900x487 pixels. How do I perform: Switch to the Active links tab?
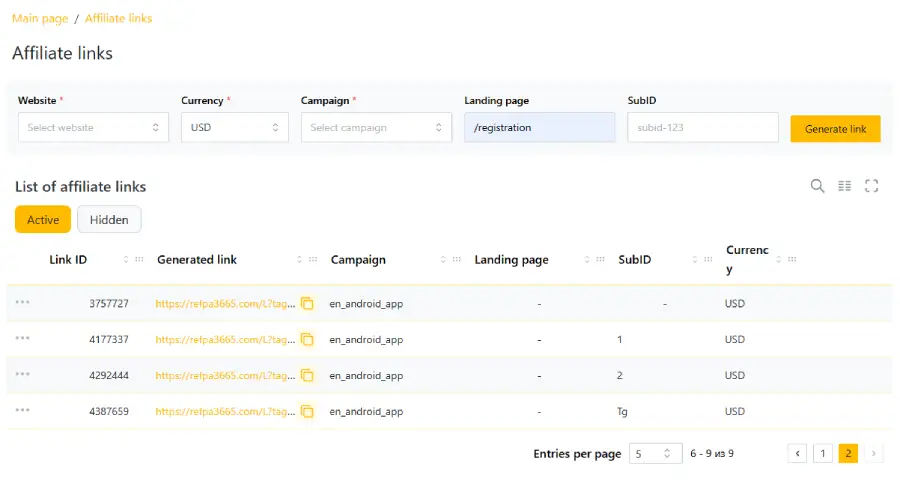[43, 219]
